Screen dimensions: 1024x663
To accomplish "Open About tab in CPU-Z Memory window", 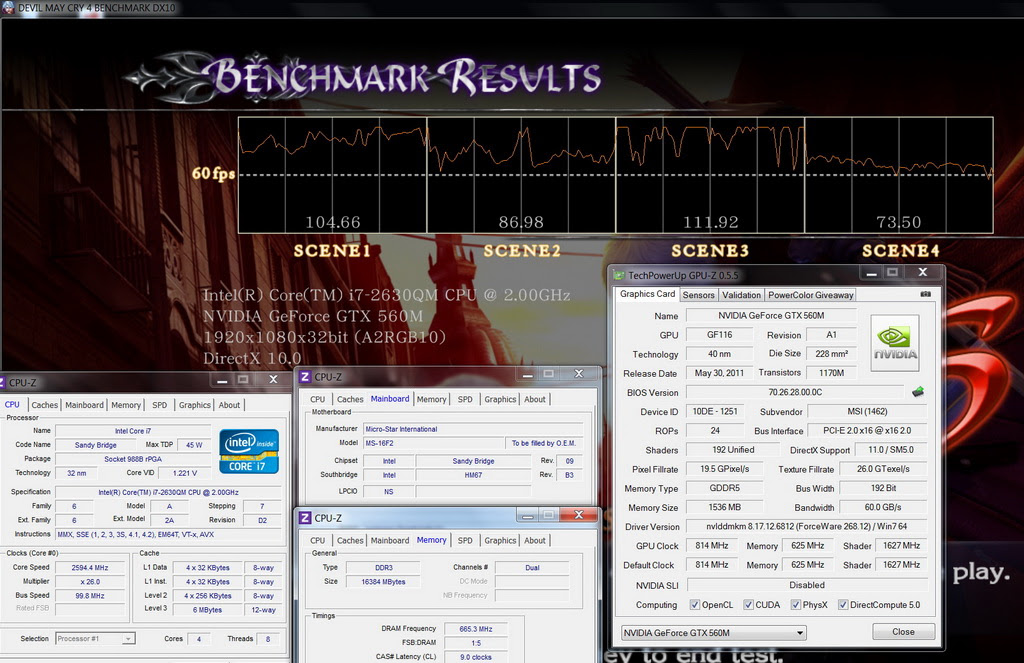I will point(535,540).
